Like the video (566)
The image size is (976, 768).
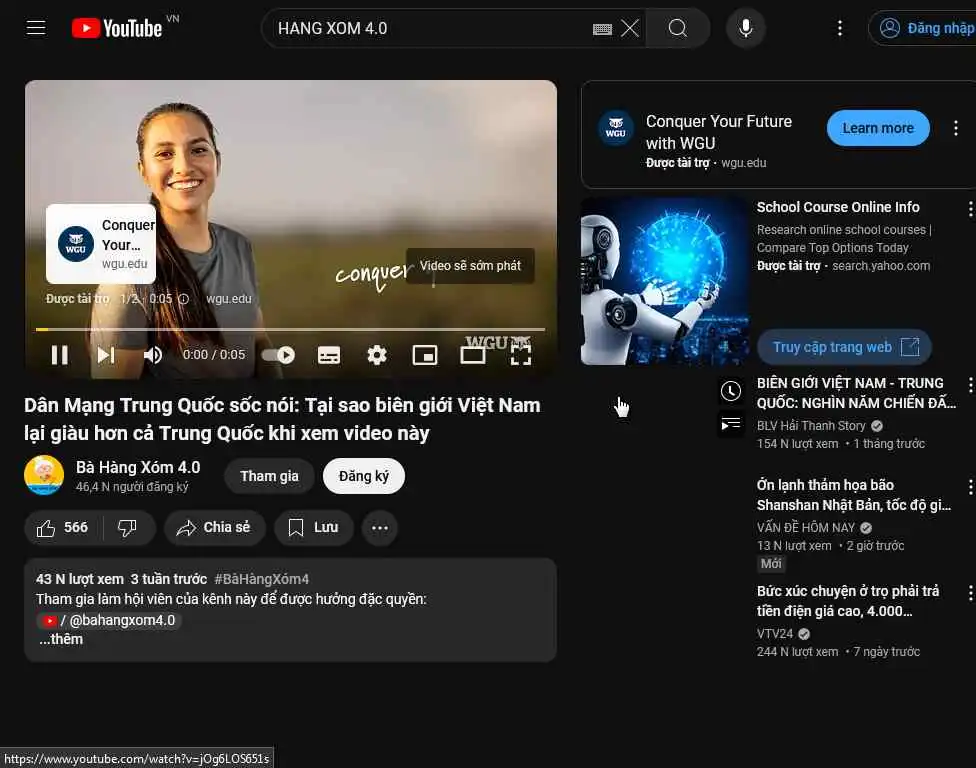(63, 528)
